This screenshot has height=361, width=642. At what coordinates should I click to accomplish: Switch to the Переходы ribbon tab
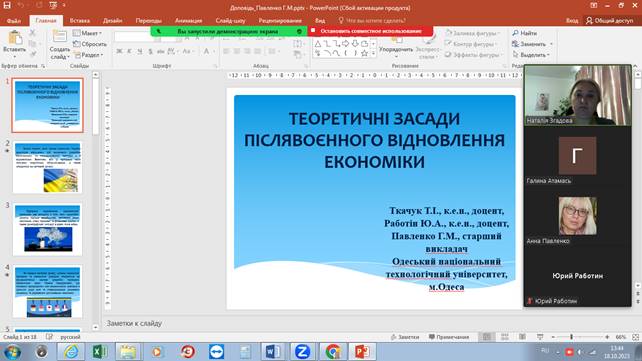148,20
